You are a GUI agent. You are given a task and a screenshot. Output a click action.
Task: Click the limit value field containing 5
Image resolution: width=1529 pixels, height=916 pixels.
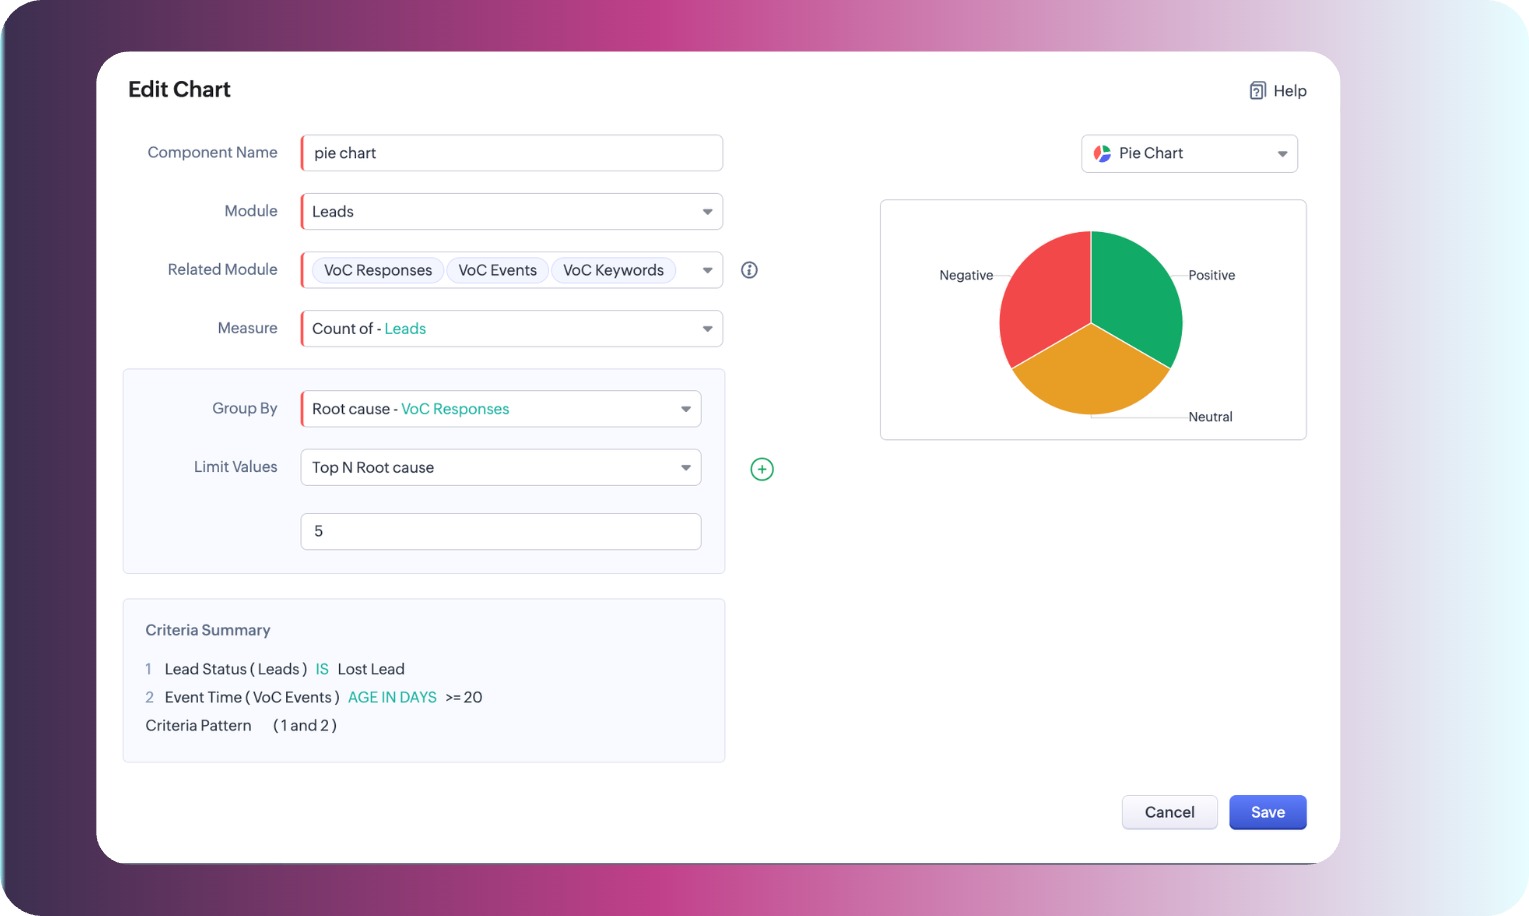click(500, 531)
